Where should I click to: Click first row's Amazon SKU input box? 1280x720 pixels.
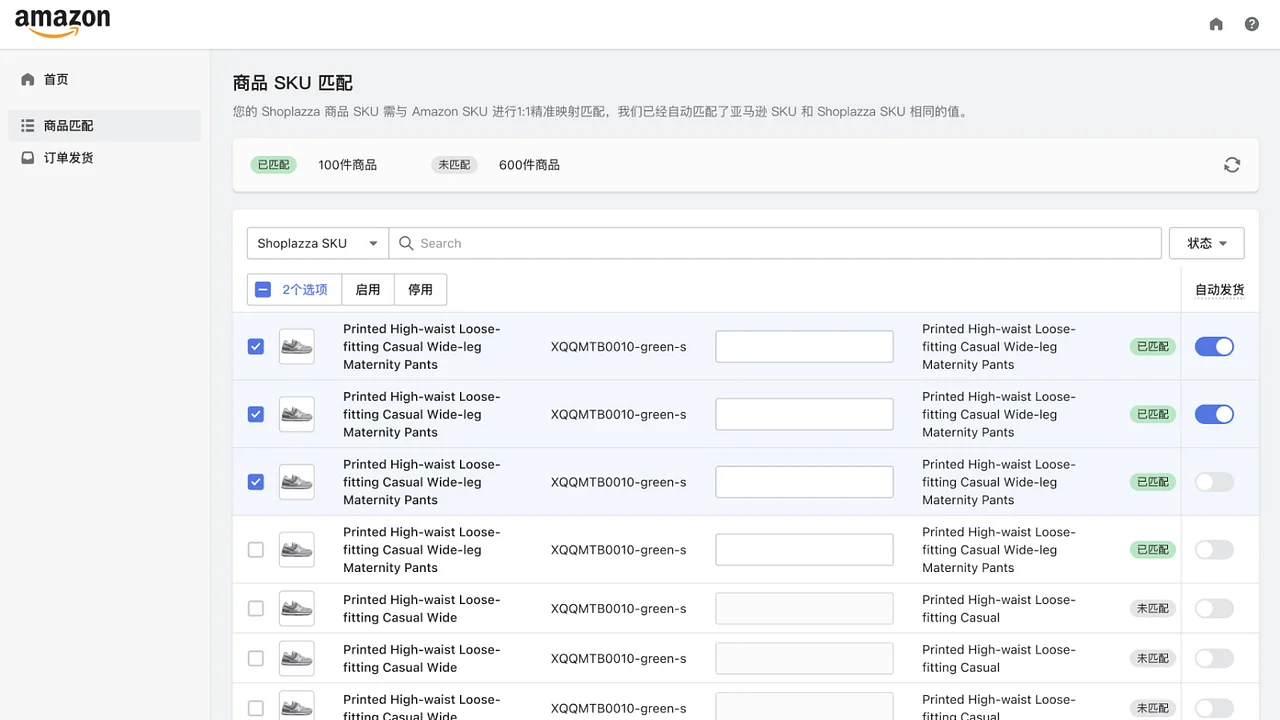pos(804,346)
